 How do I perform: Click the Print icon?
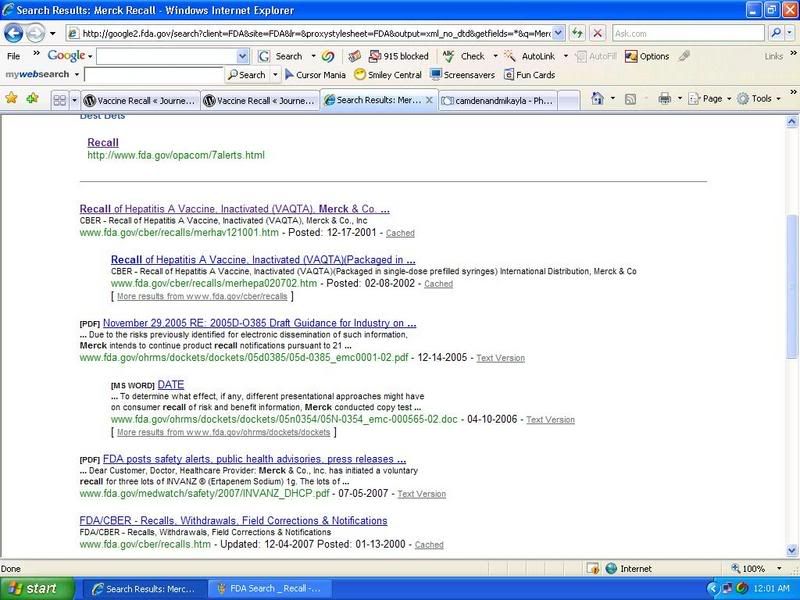[x=664, y=98]
